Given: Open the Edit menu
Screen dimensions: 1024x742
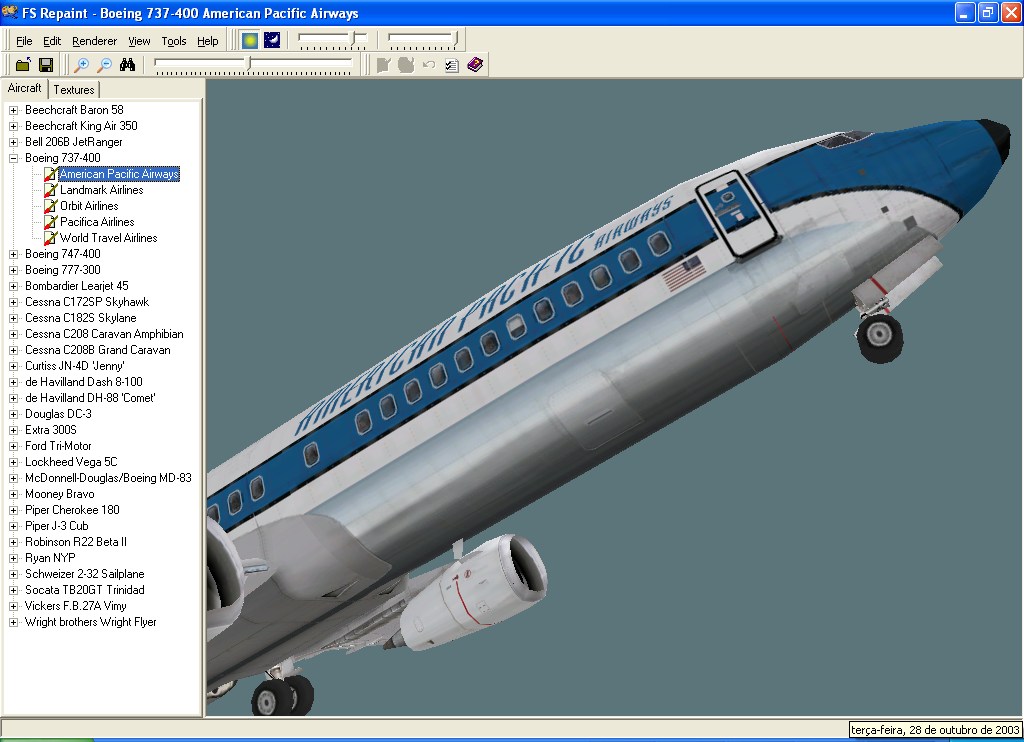Looking at the screenshot, I should point(52,41).
